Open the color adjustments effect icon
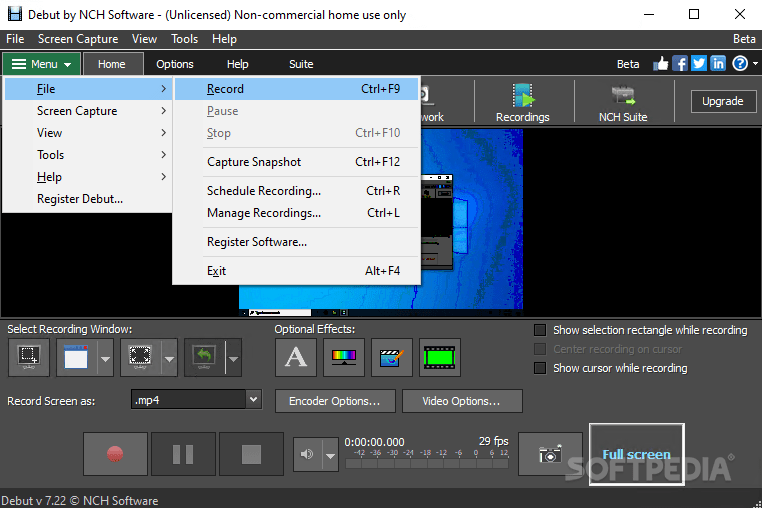762x508 pixels. (344, 358)
